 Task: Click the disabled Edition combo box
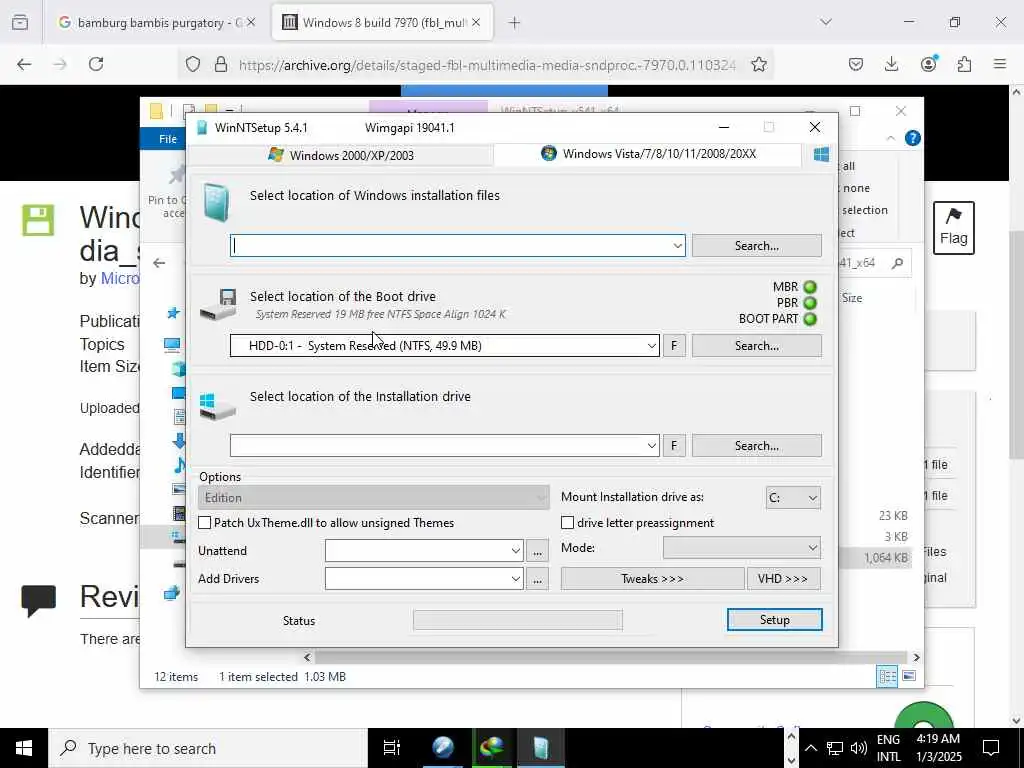[x=374, y=498]
